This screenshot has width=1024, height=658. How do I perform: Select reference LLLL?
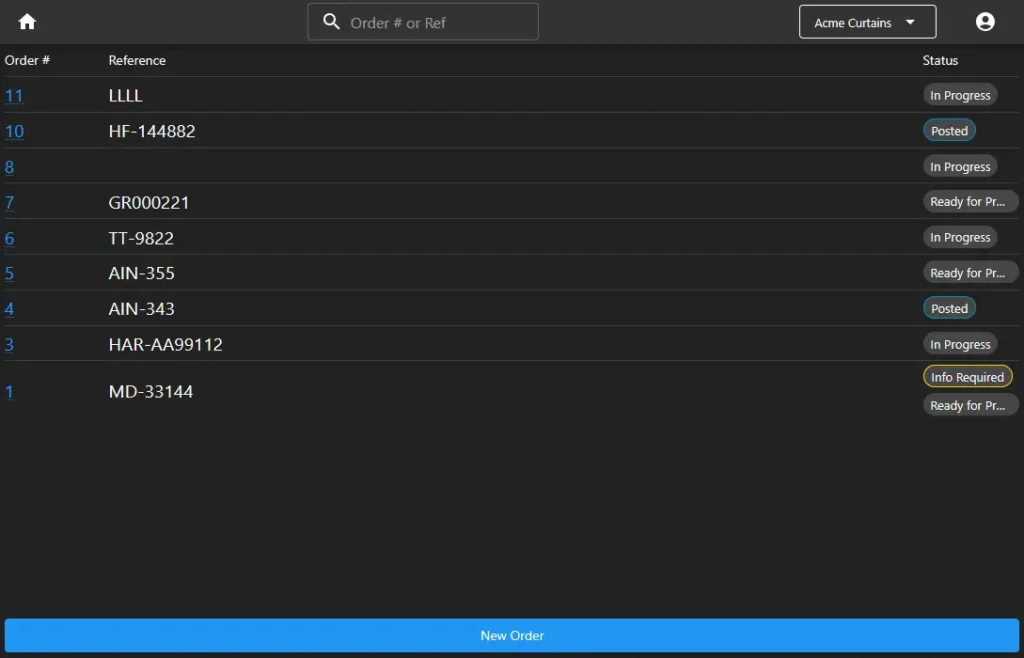[125, 95]
